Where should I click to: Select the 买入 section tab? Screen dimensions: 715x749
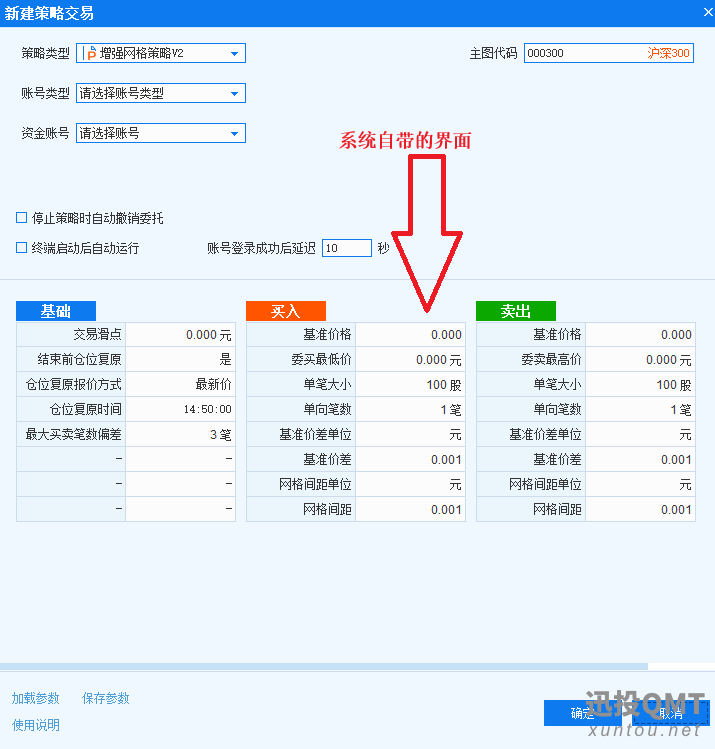click(286, 311)
